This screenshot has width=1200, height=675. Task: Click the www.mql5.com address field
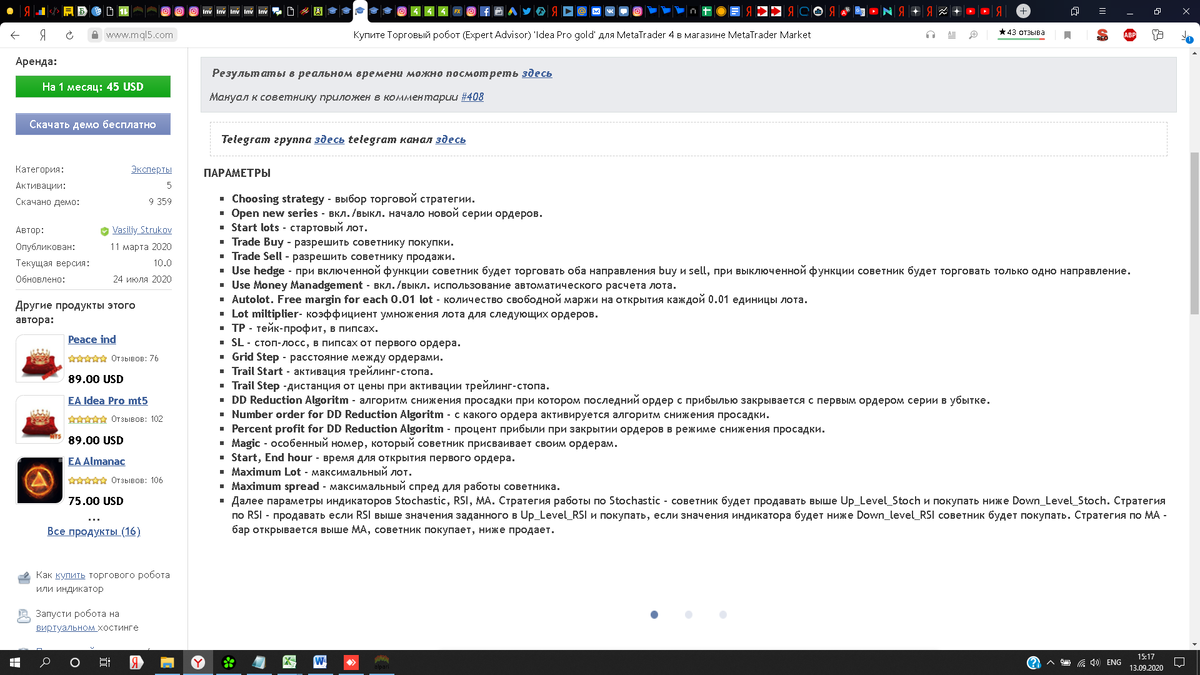pos(140,34)
